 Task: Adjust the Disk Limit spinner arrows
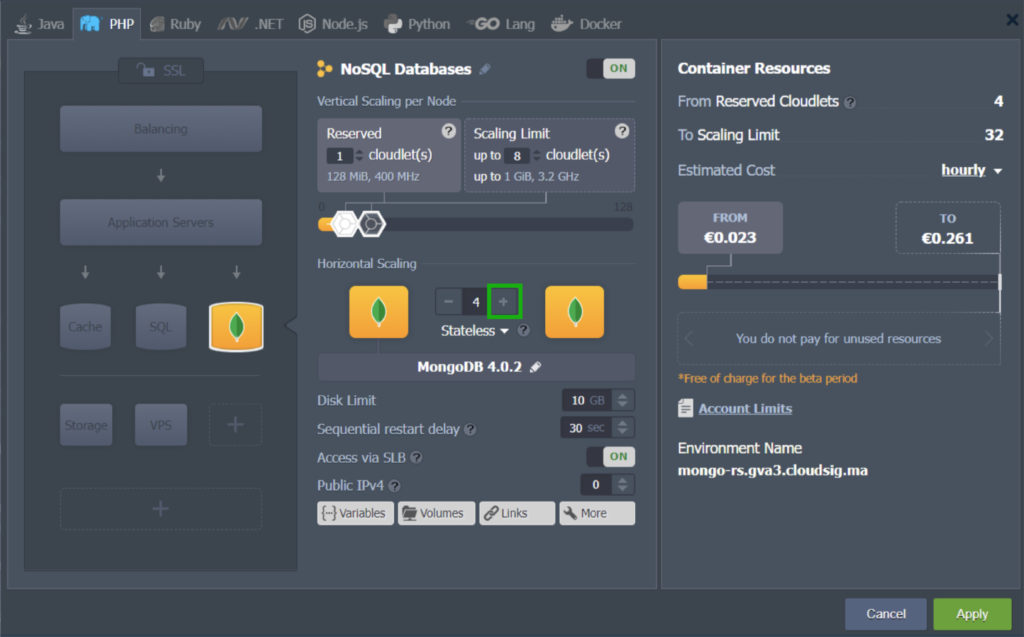[623, 400]
